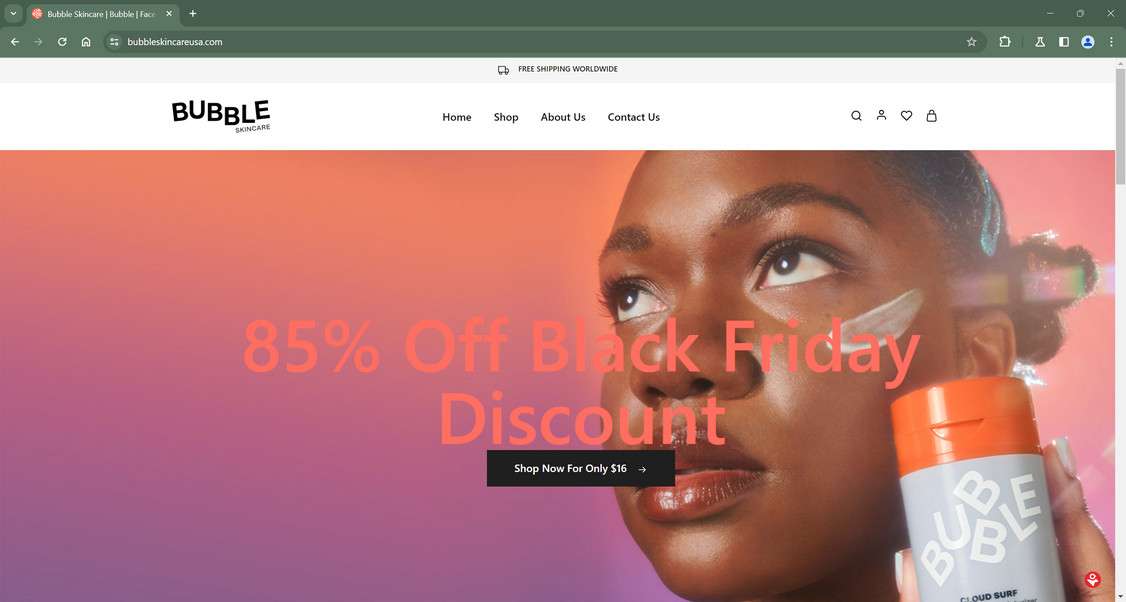The image size is (1126, 602).
Task: Click the Bubble Skincare logo
Action: click(x=221, y=116)
